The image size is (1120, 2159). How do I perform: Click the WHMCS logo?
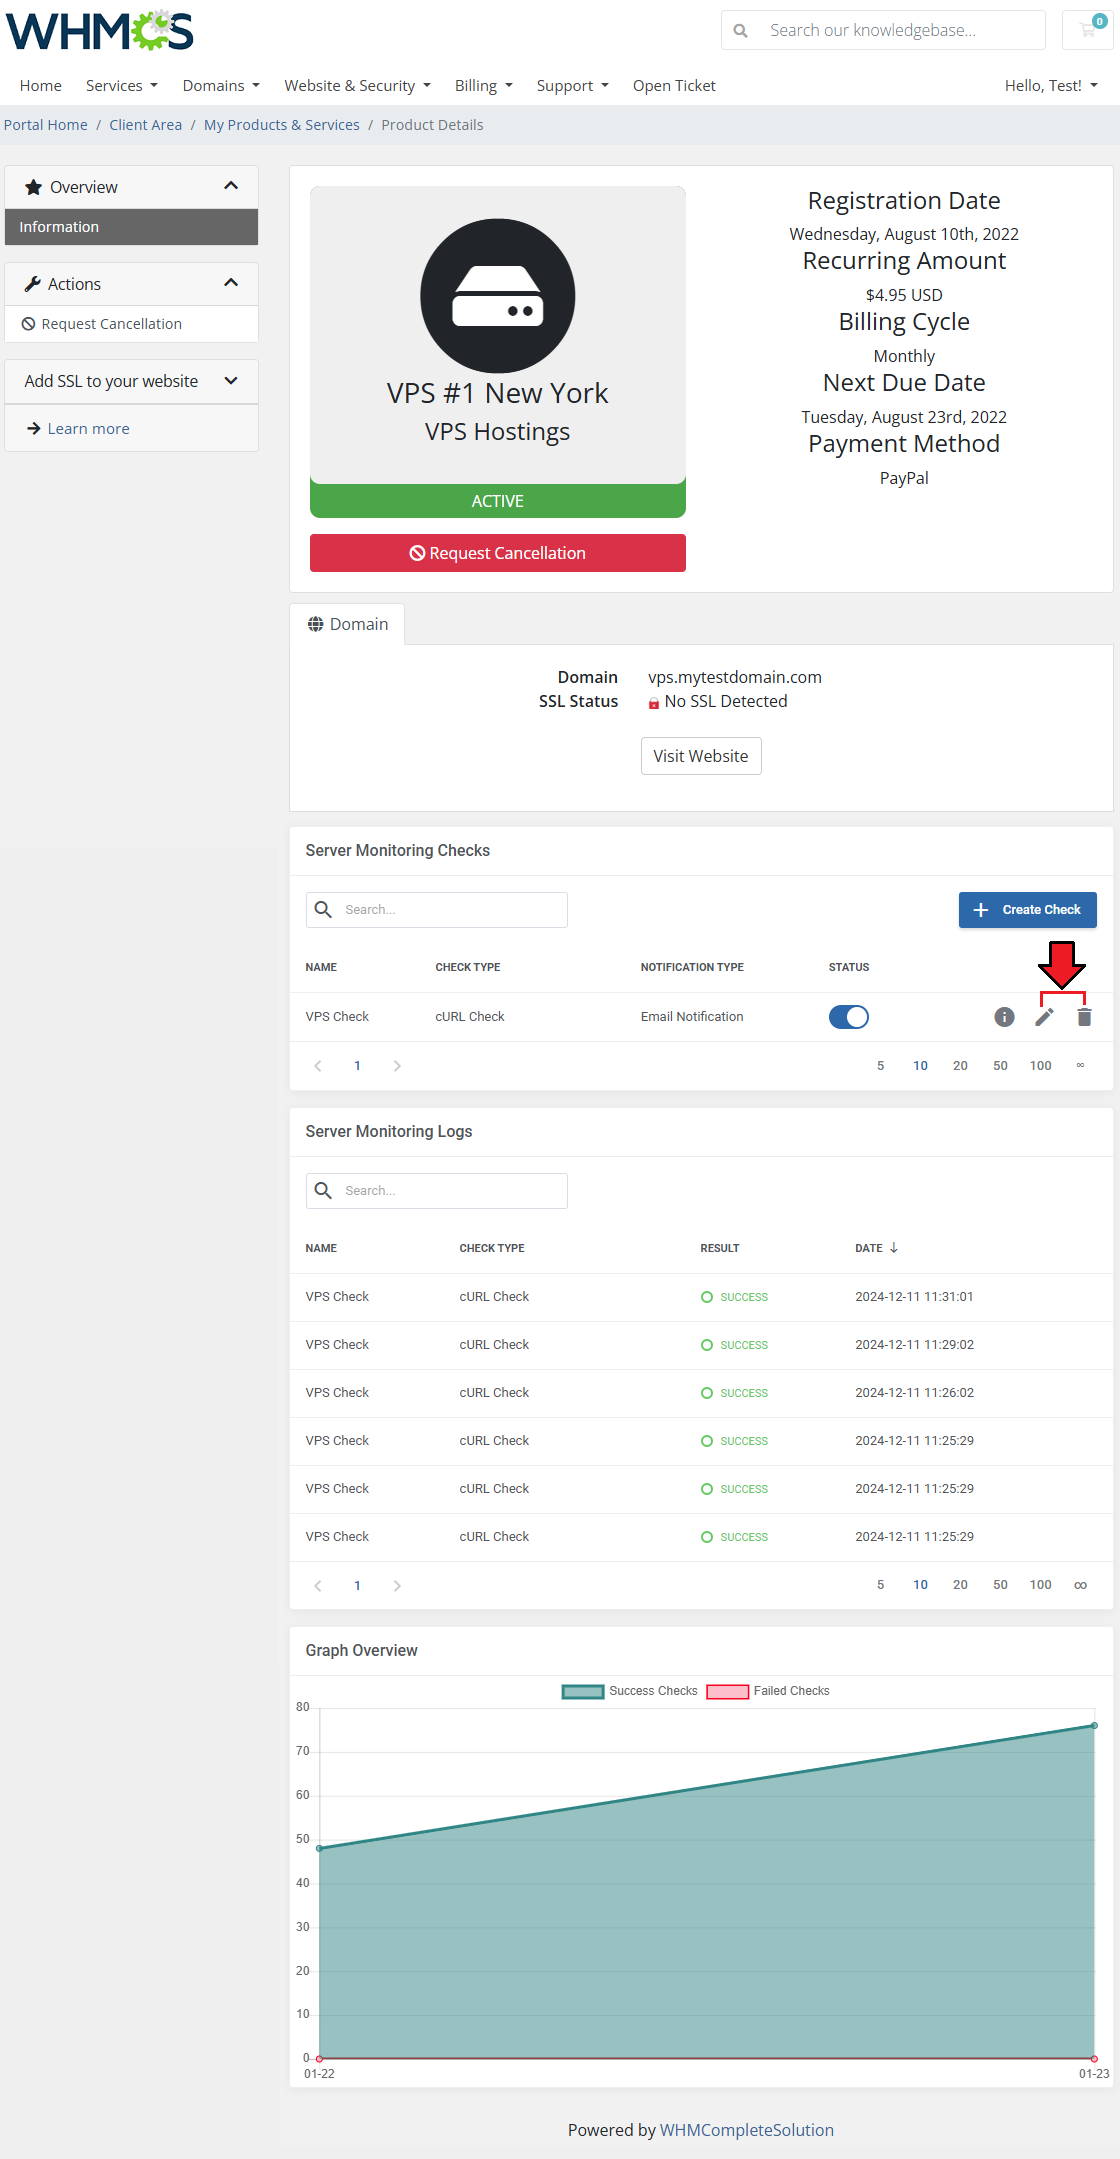pos(100,31)
